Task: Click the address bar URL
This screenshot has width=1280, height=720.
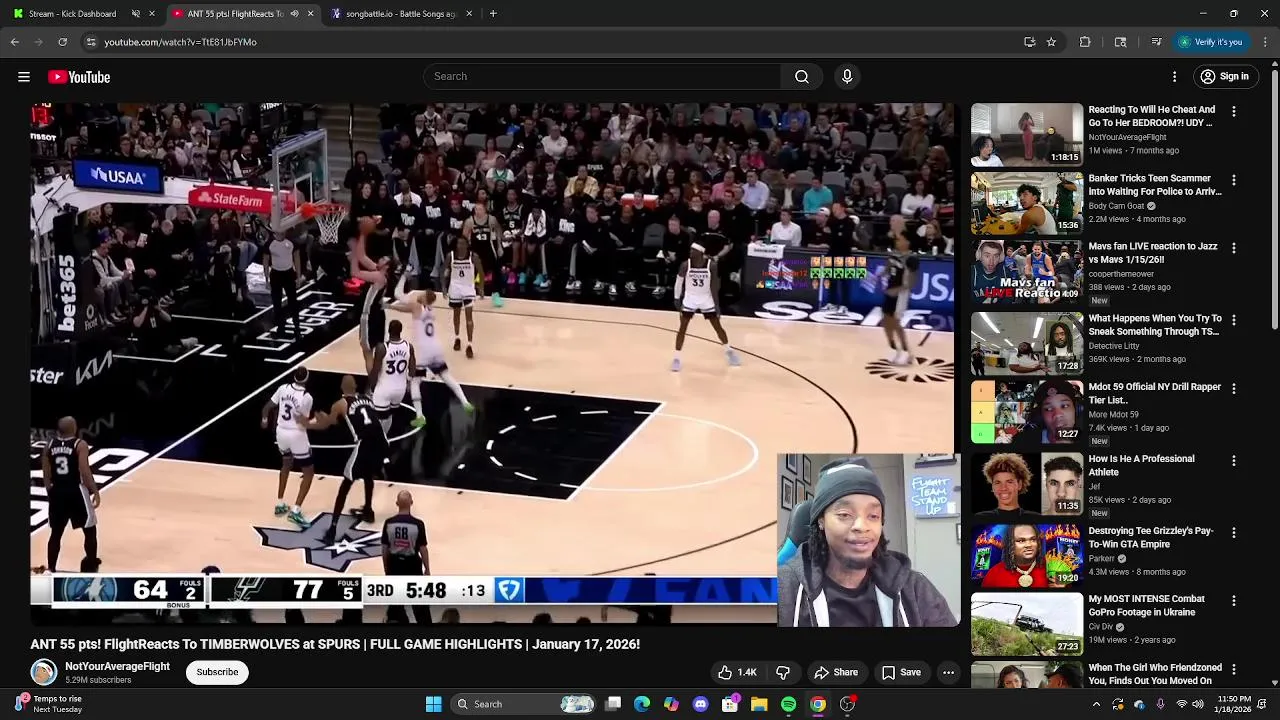Action: pos(180,42)
